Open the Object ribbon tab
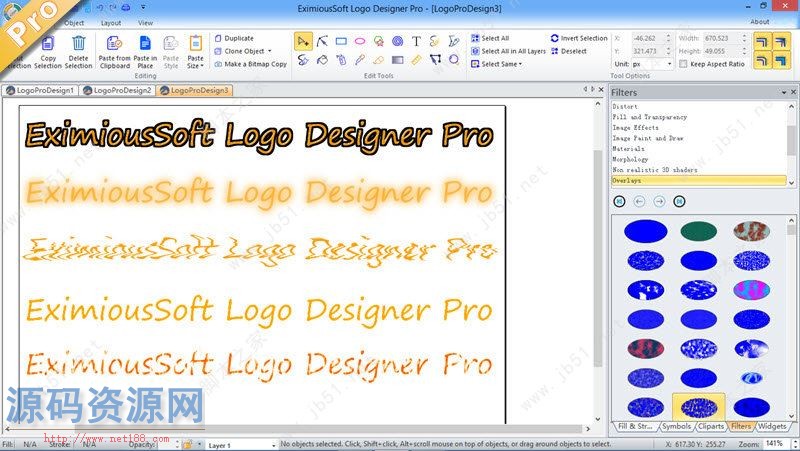 point(74,23)
